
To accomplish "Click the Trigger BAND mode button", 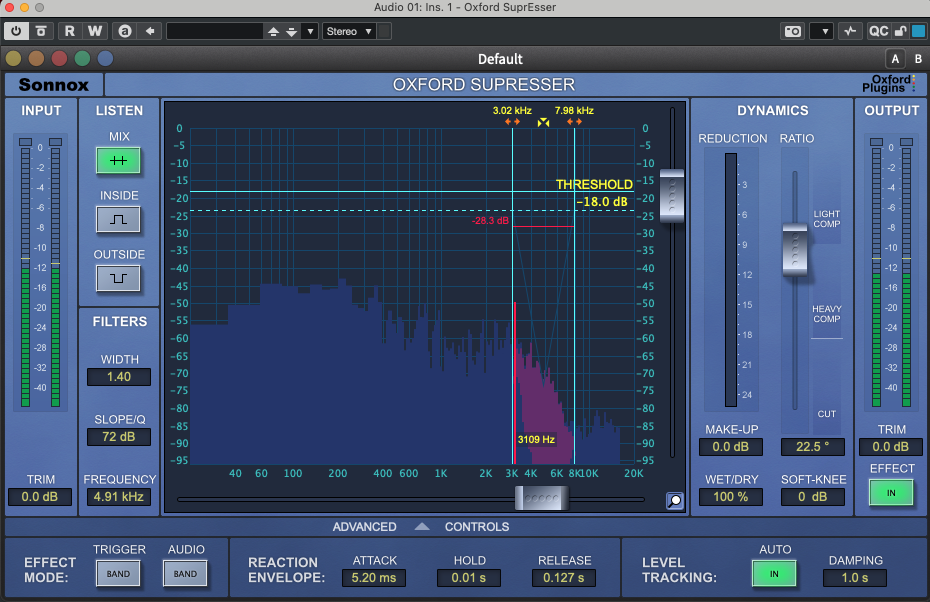I will pyautogui.click(x=118, y=574).
